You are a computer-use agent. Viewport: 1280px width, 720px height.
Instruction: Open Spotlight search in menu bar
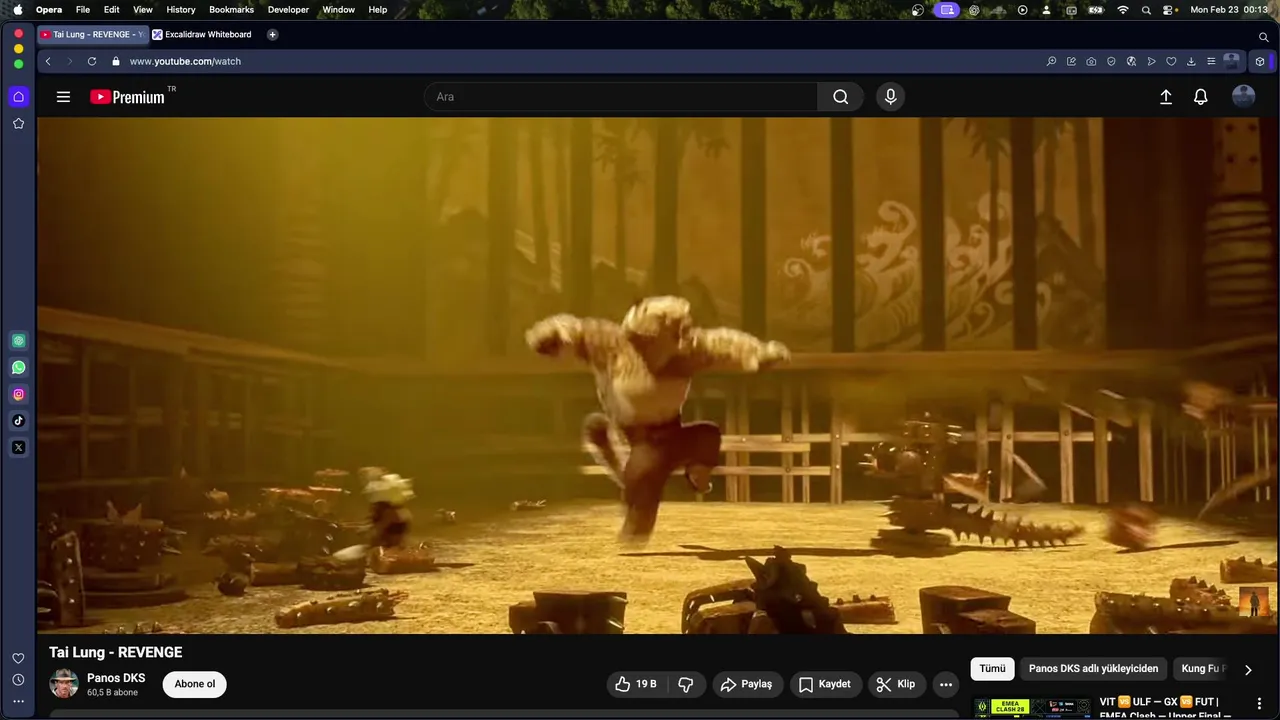point(1146,9)
